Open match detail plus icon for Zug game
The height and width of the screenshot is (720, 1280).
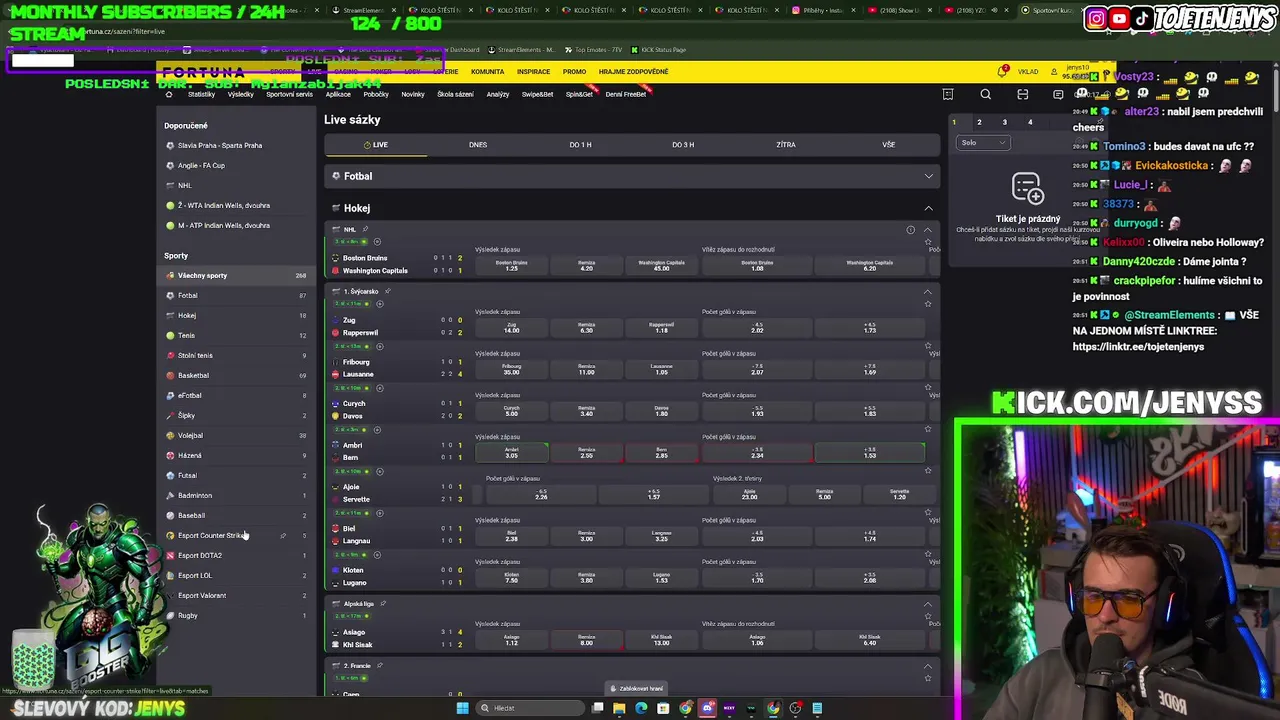point(380,304)
